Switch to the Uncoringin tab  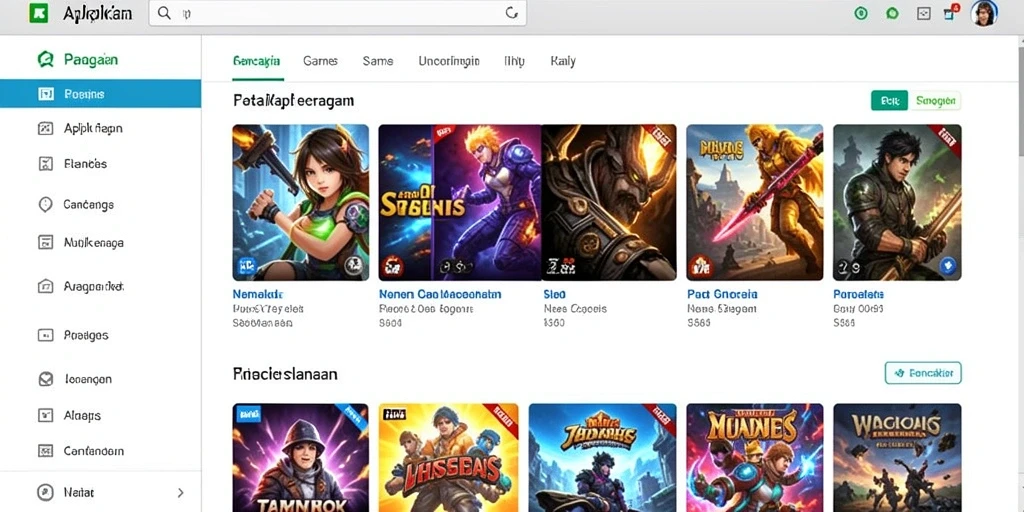(449, 61)
